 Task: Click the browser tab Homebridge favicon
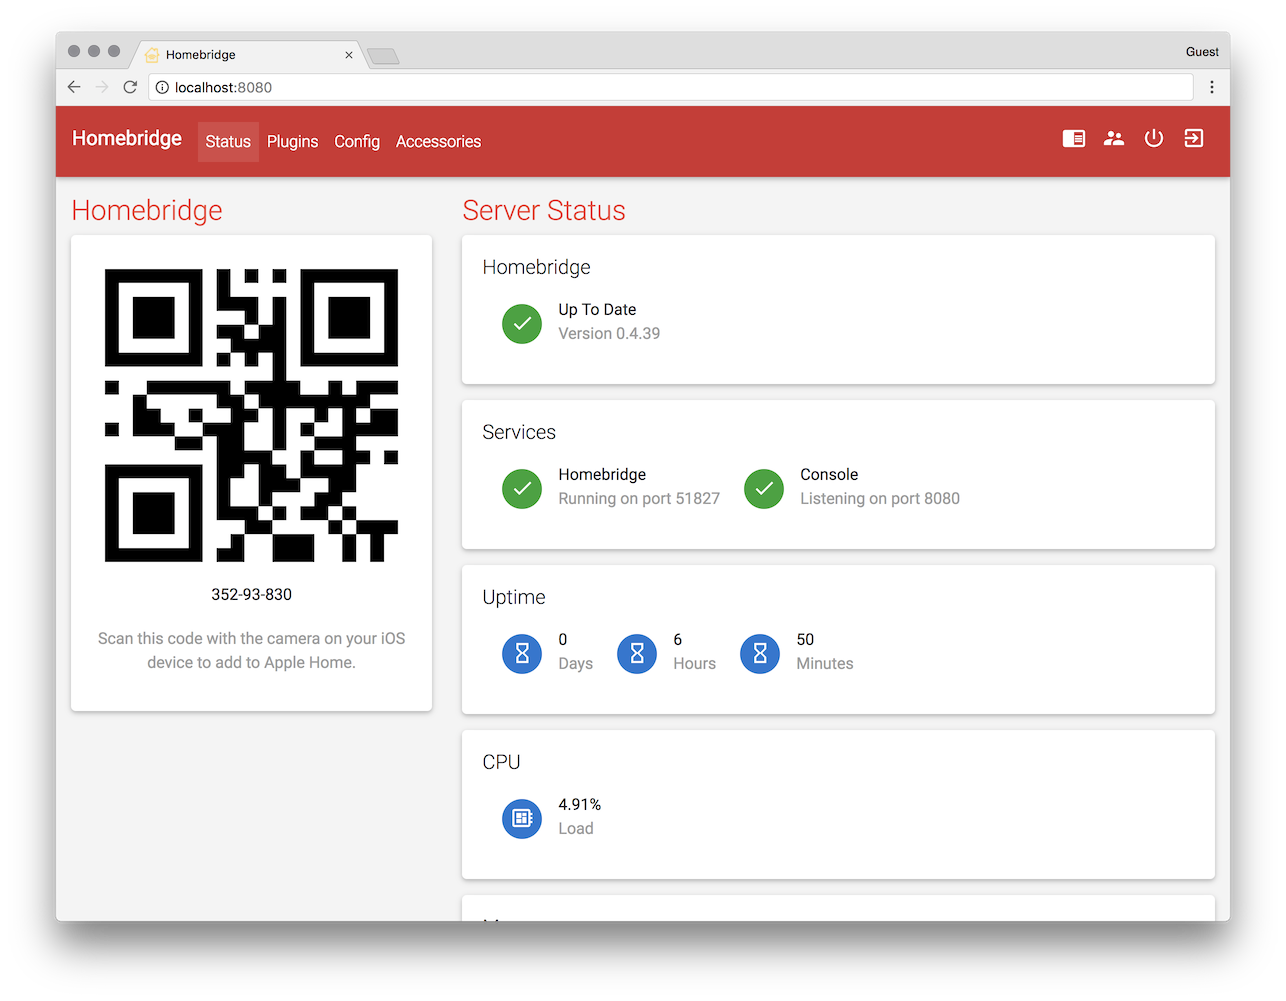(152, 55)
